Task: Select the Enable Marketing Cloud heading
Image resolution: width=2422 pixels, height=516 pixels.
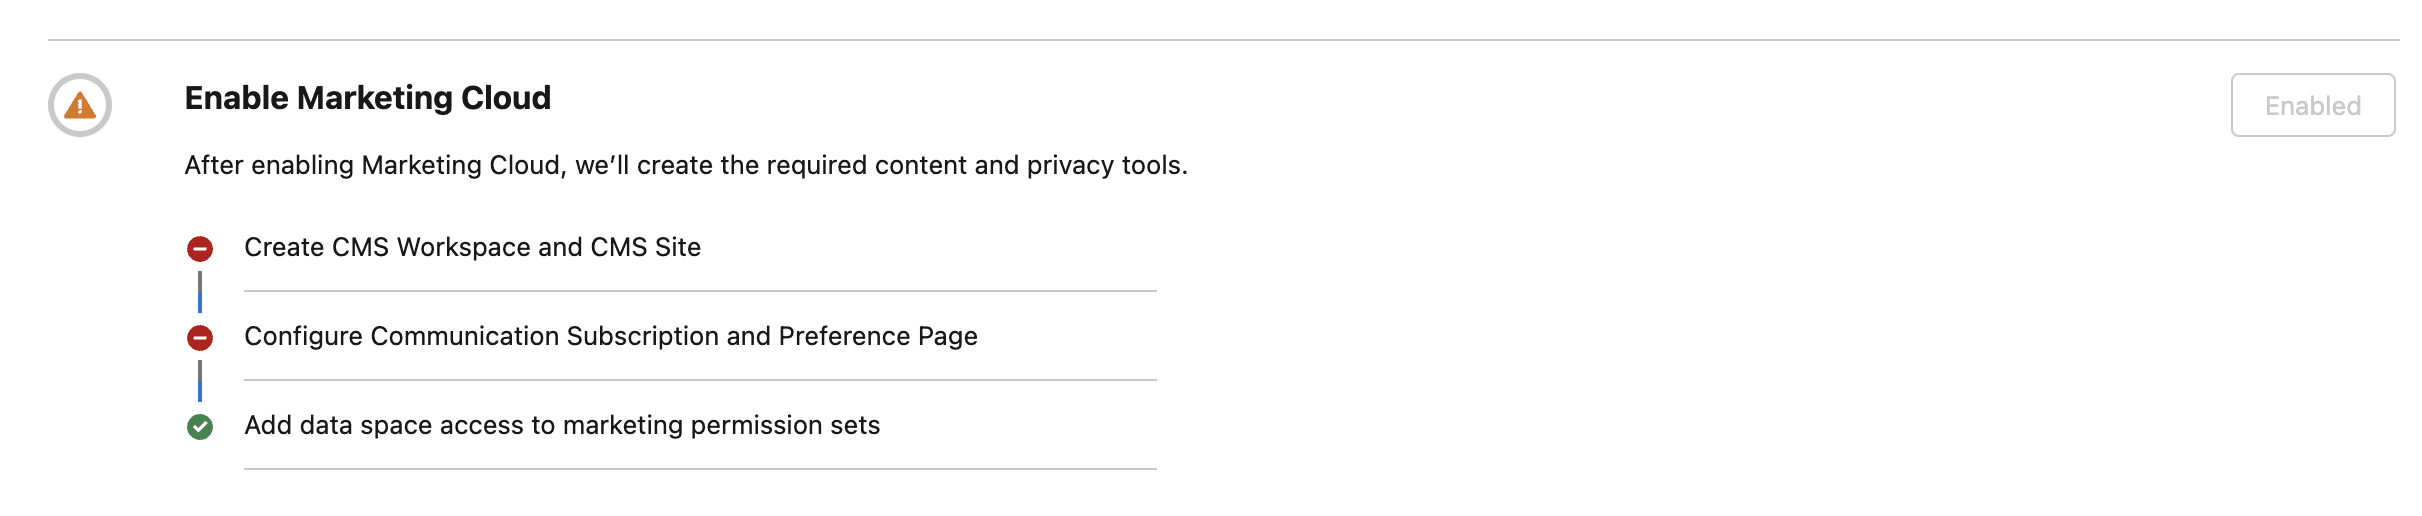Action: pos(367,98)
